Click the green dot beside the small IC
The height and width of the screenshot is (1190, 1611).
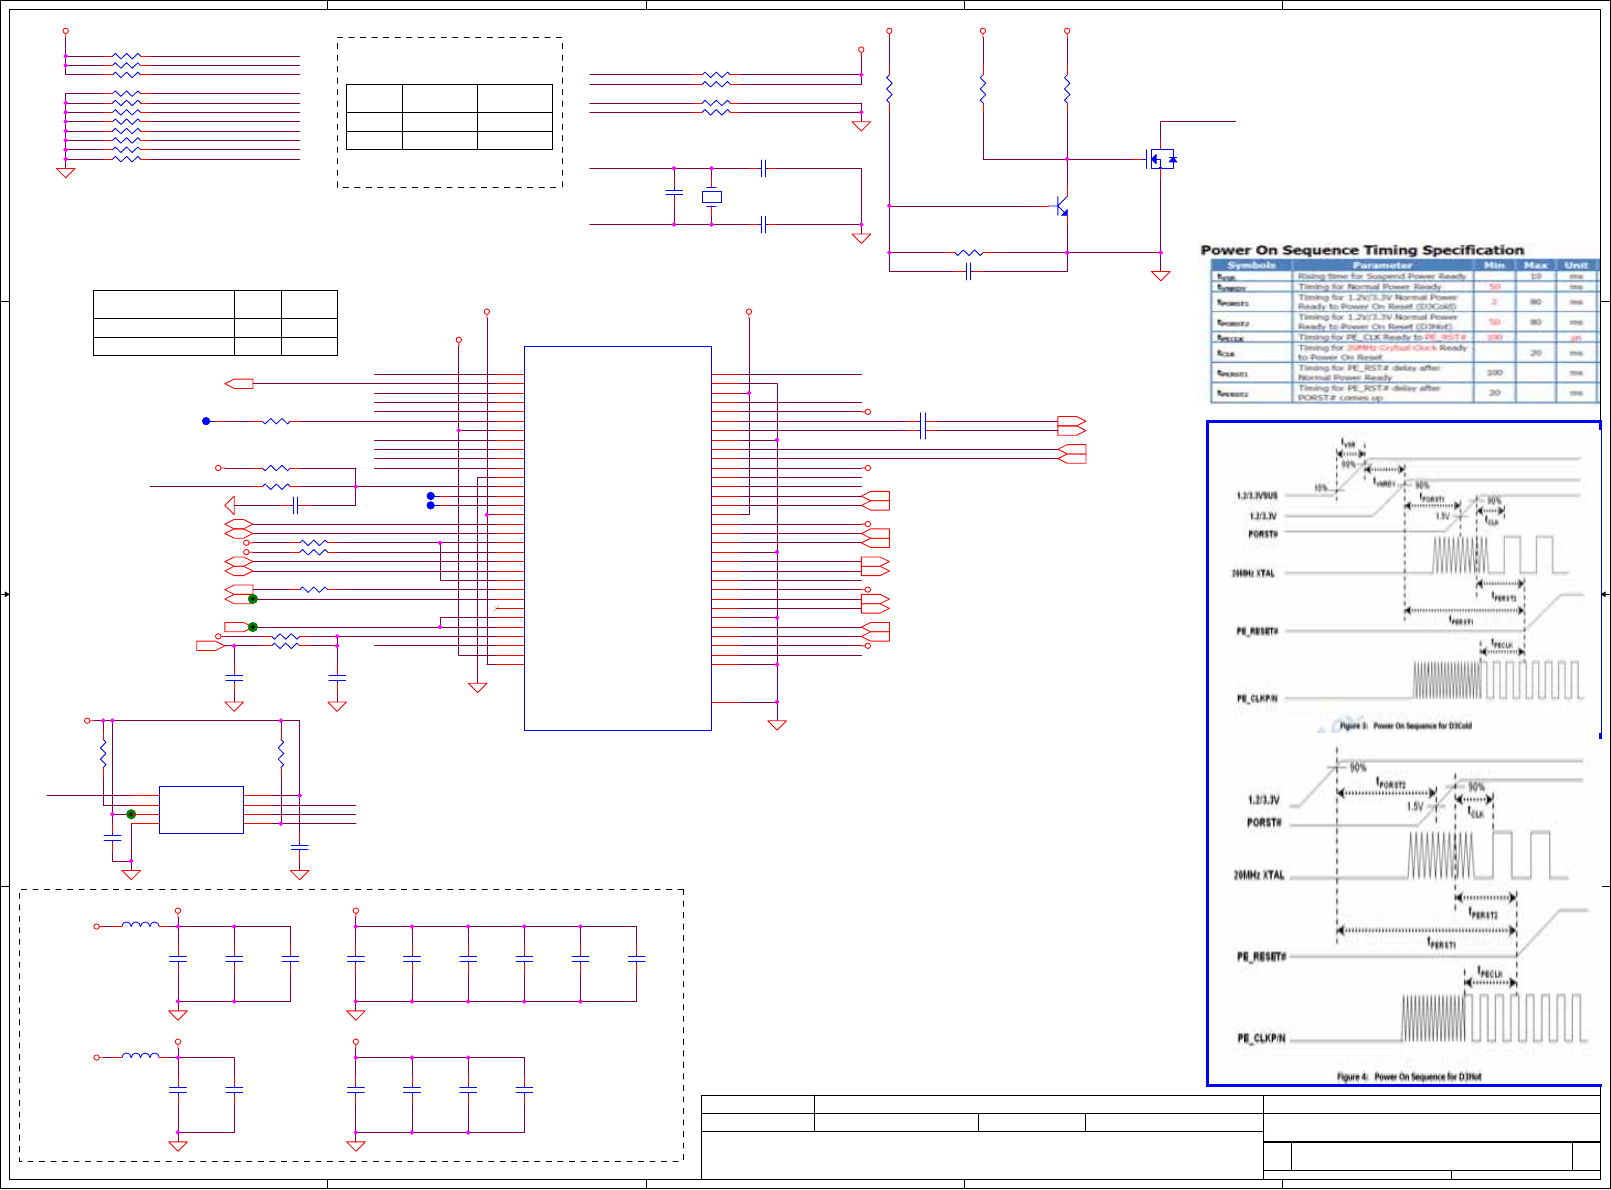click(x=131, y=814)
